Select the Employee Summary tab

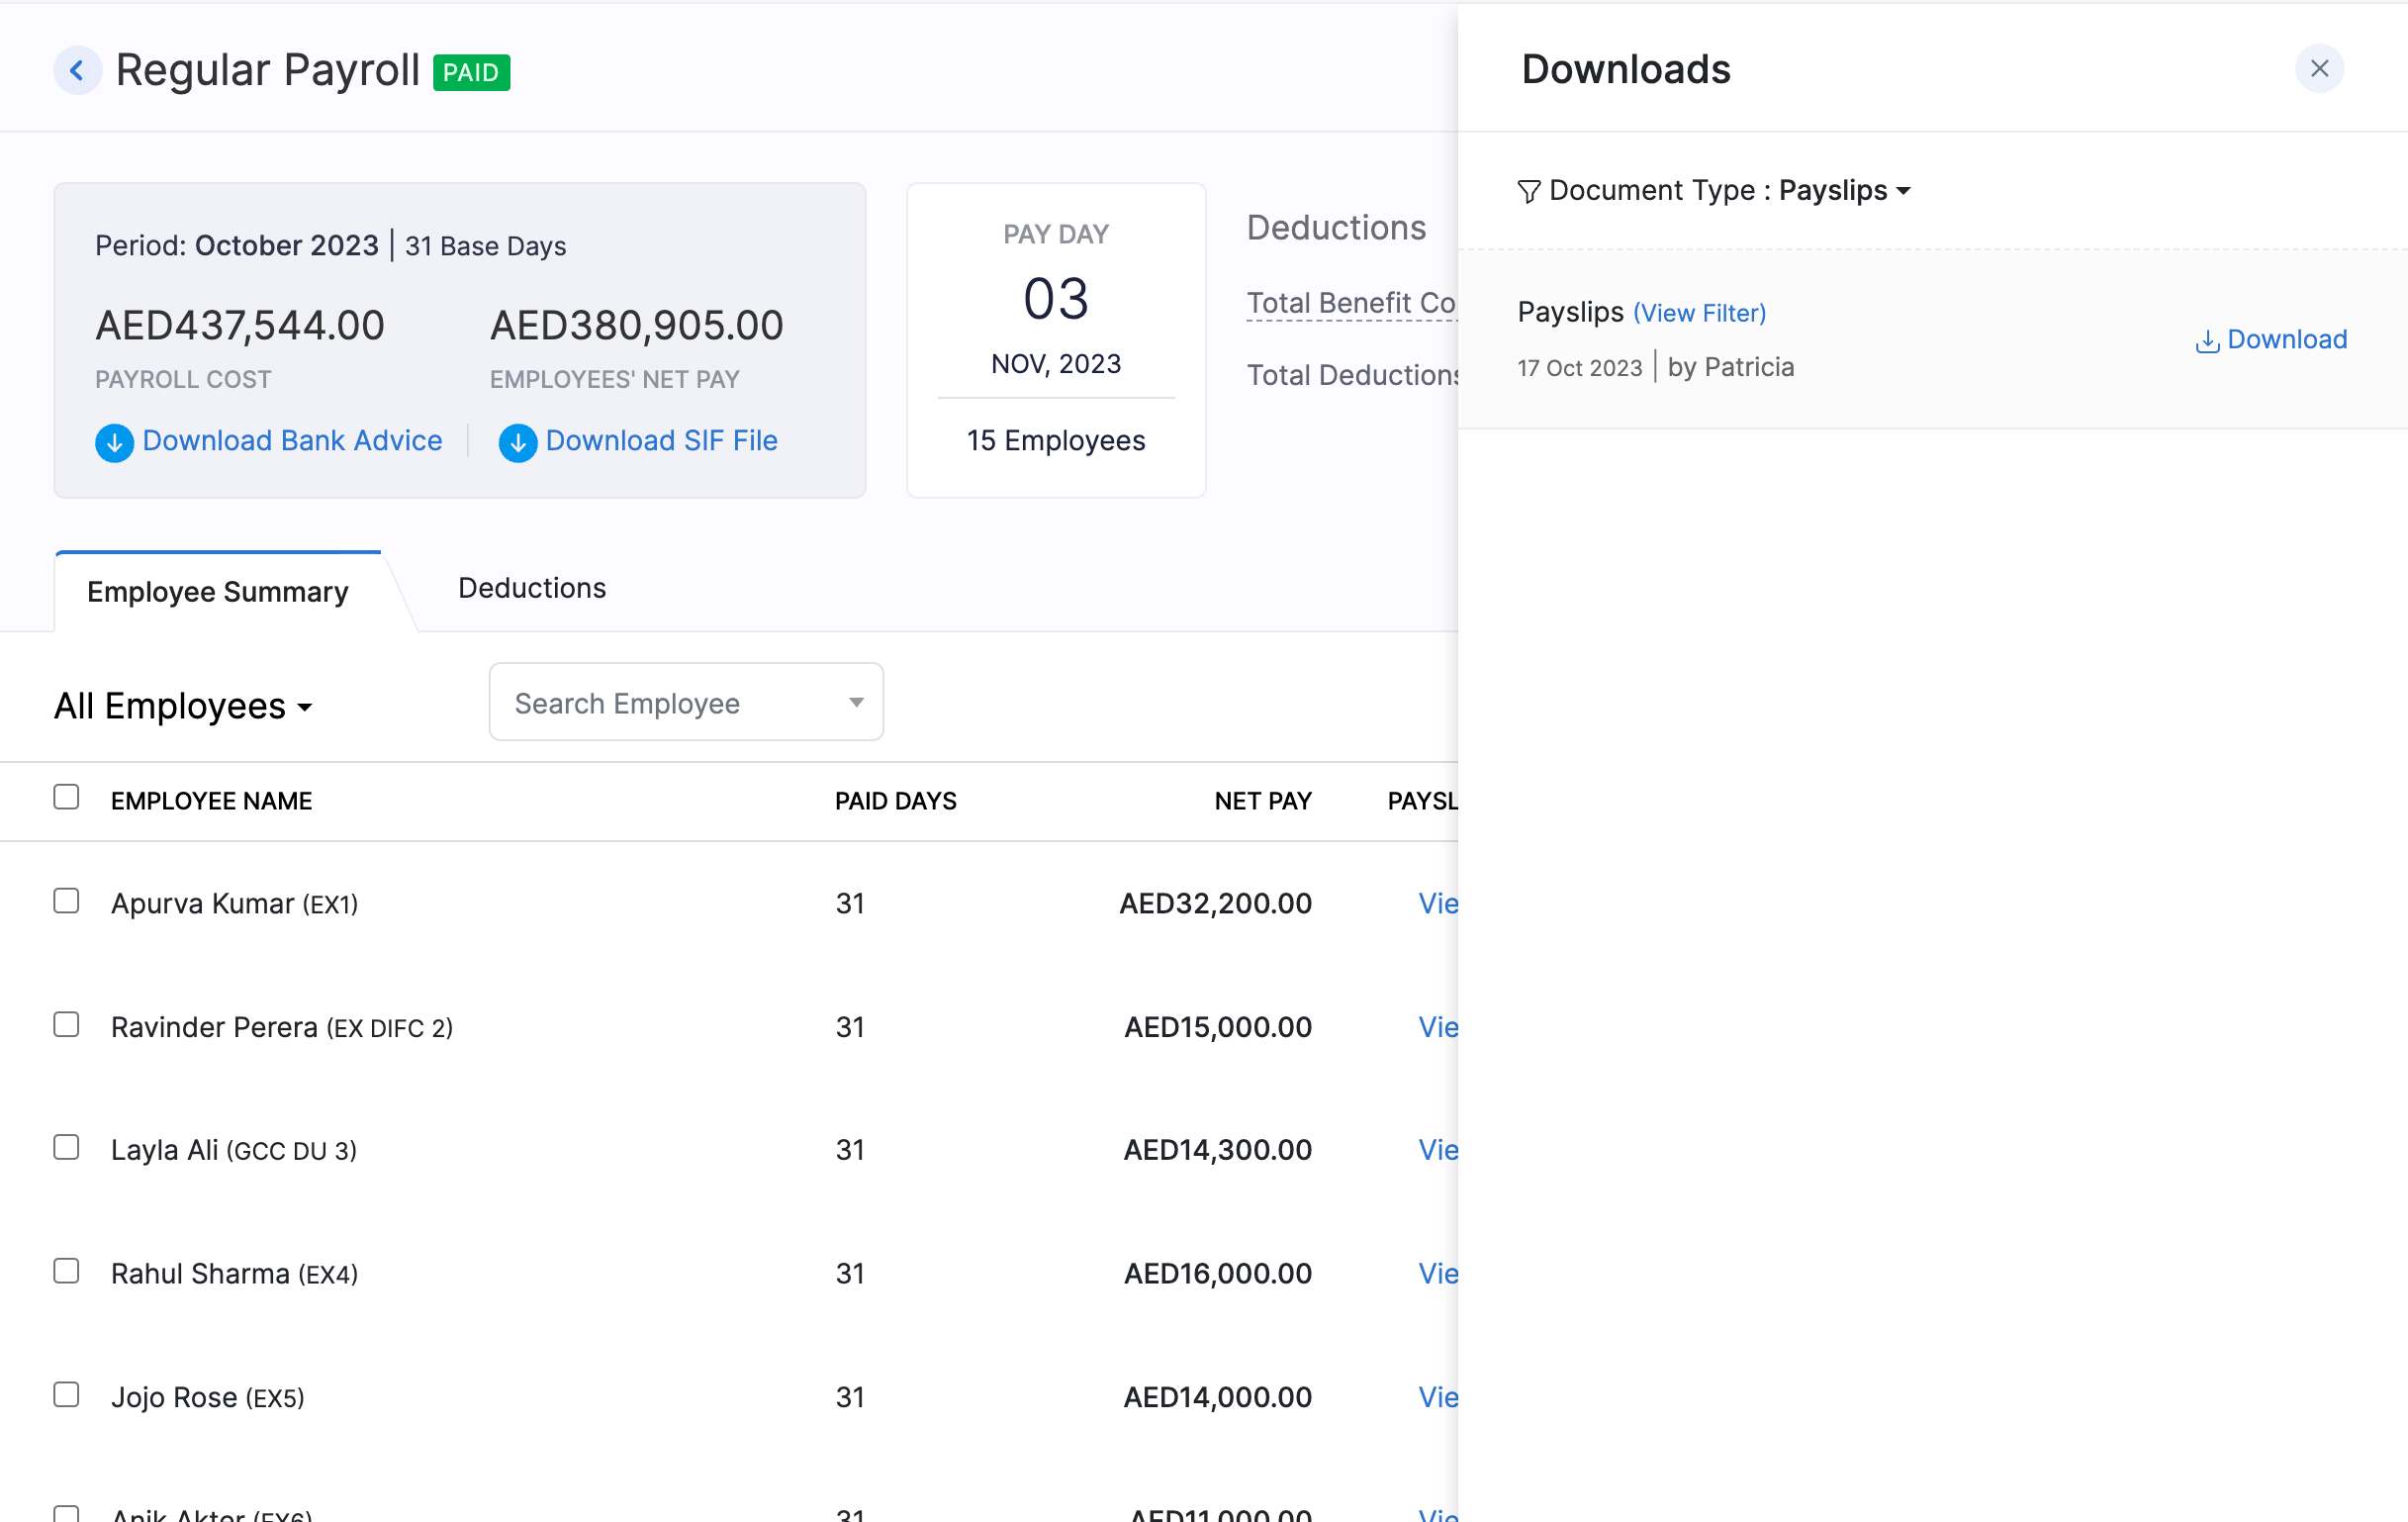tap(218, 589)
